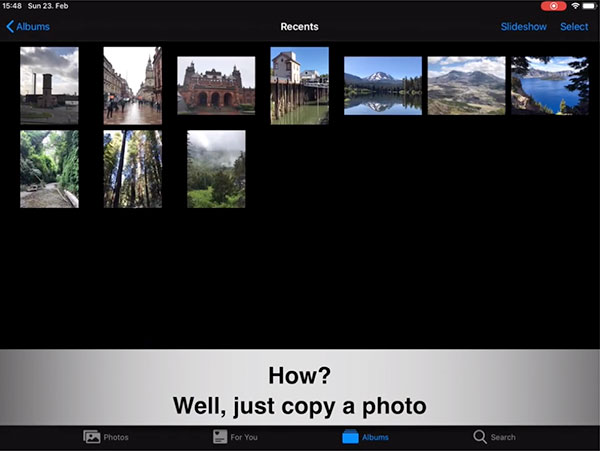The width and height of the screenshot is (600, 451).
Task: Tap the Photos tab icon
Action: [x=92, y=437]
